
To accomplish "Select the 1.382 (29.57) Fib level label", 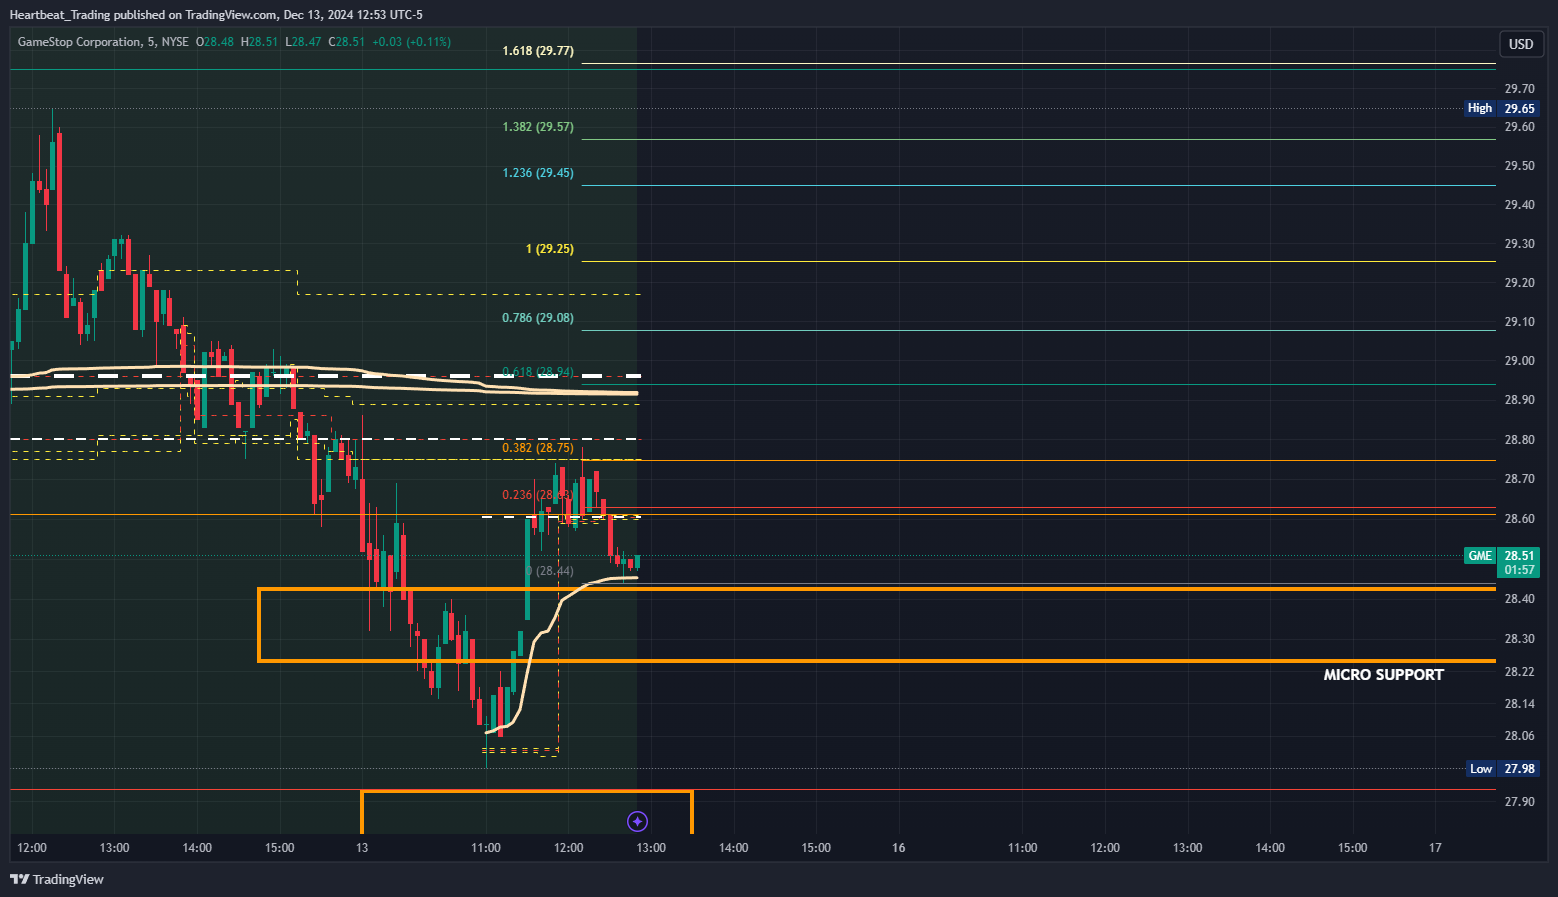I will [x=538, y=127].
